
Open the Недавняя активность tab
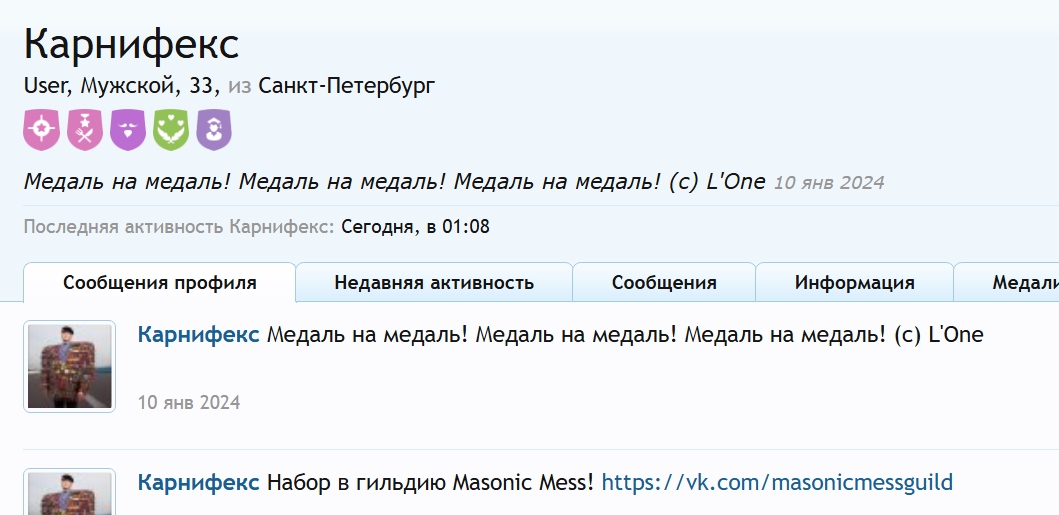tap(434, 282)
